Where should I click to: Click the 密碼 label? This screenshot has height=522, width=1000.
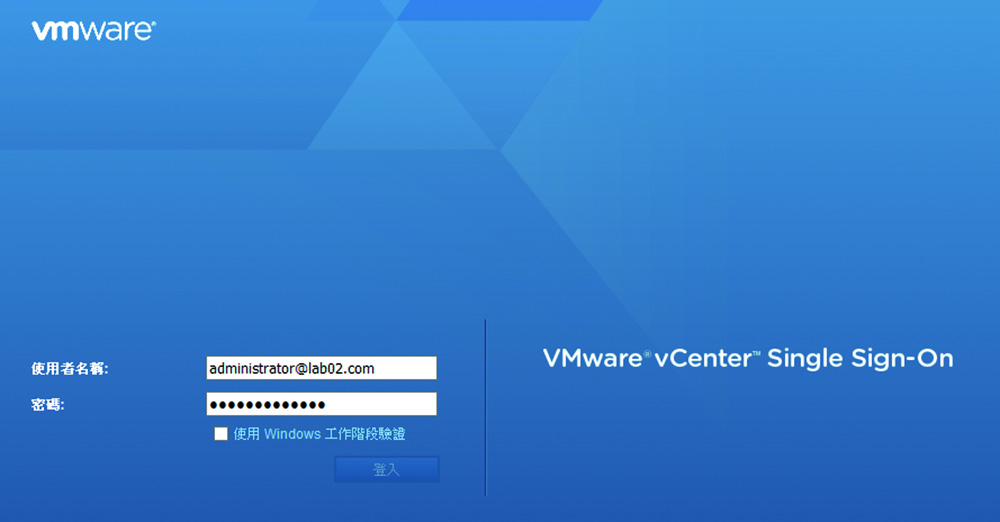tap(48, 404)
